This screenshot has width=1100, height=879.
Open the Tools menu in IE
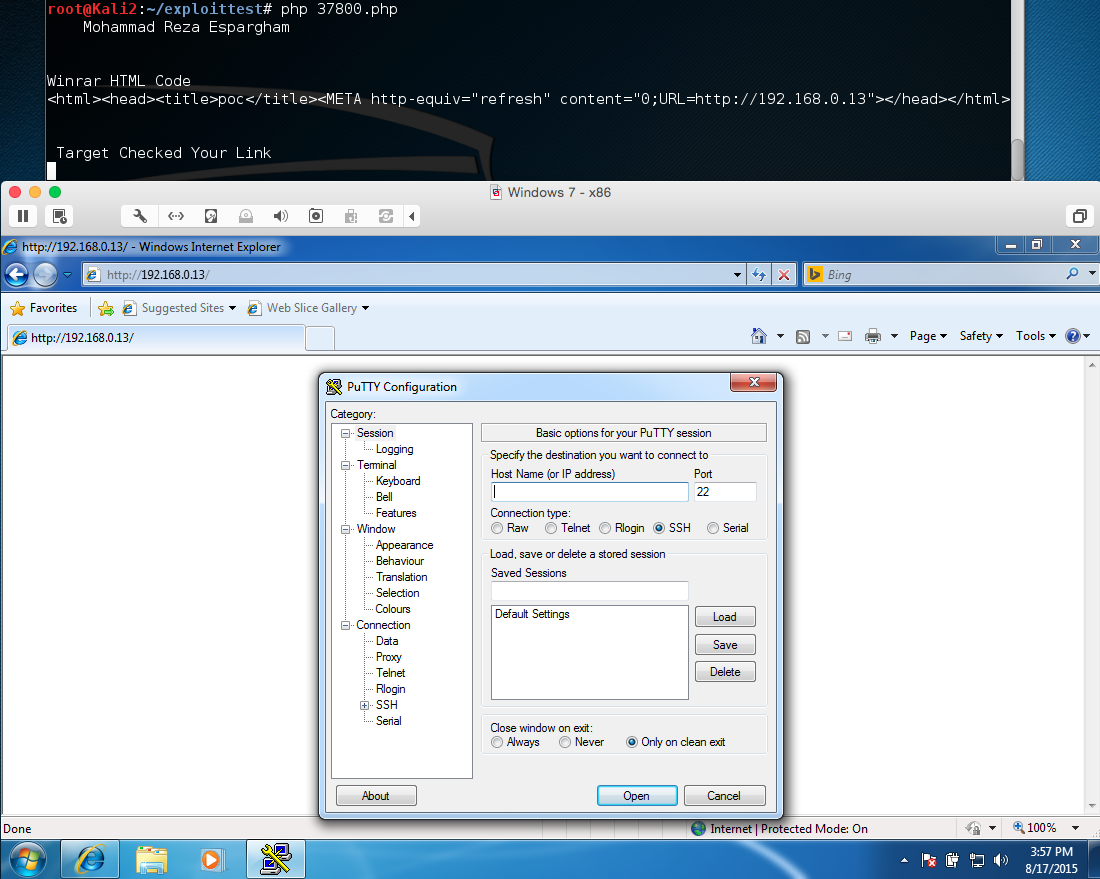(1035, 336)
